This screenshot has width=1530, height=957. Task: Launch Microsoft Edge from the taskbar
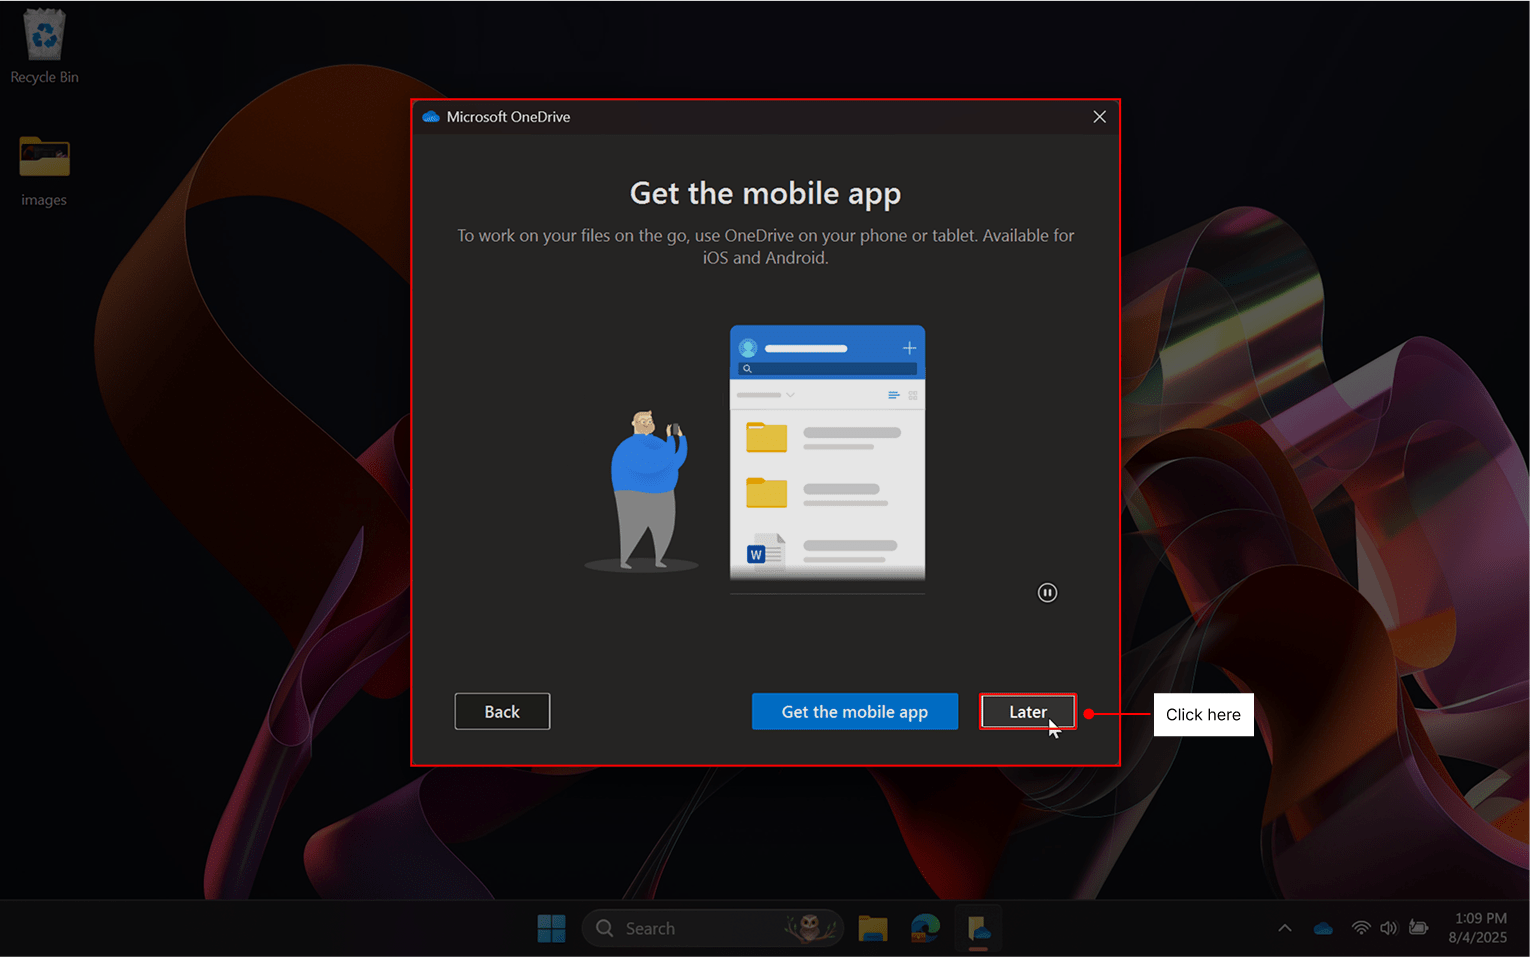[925, 929]
